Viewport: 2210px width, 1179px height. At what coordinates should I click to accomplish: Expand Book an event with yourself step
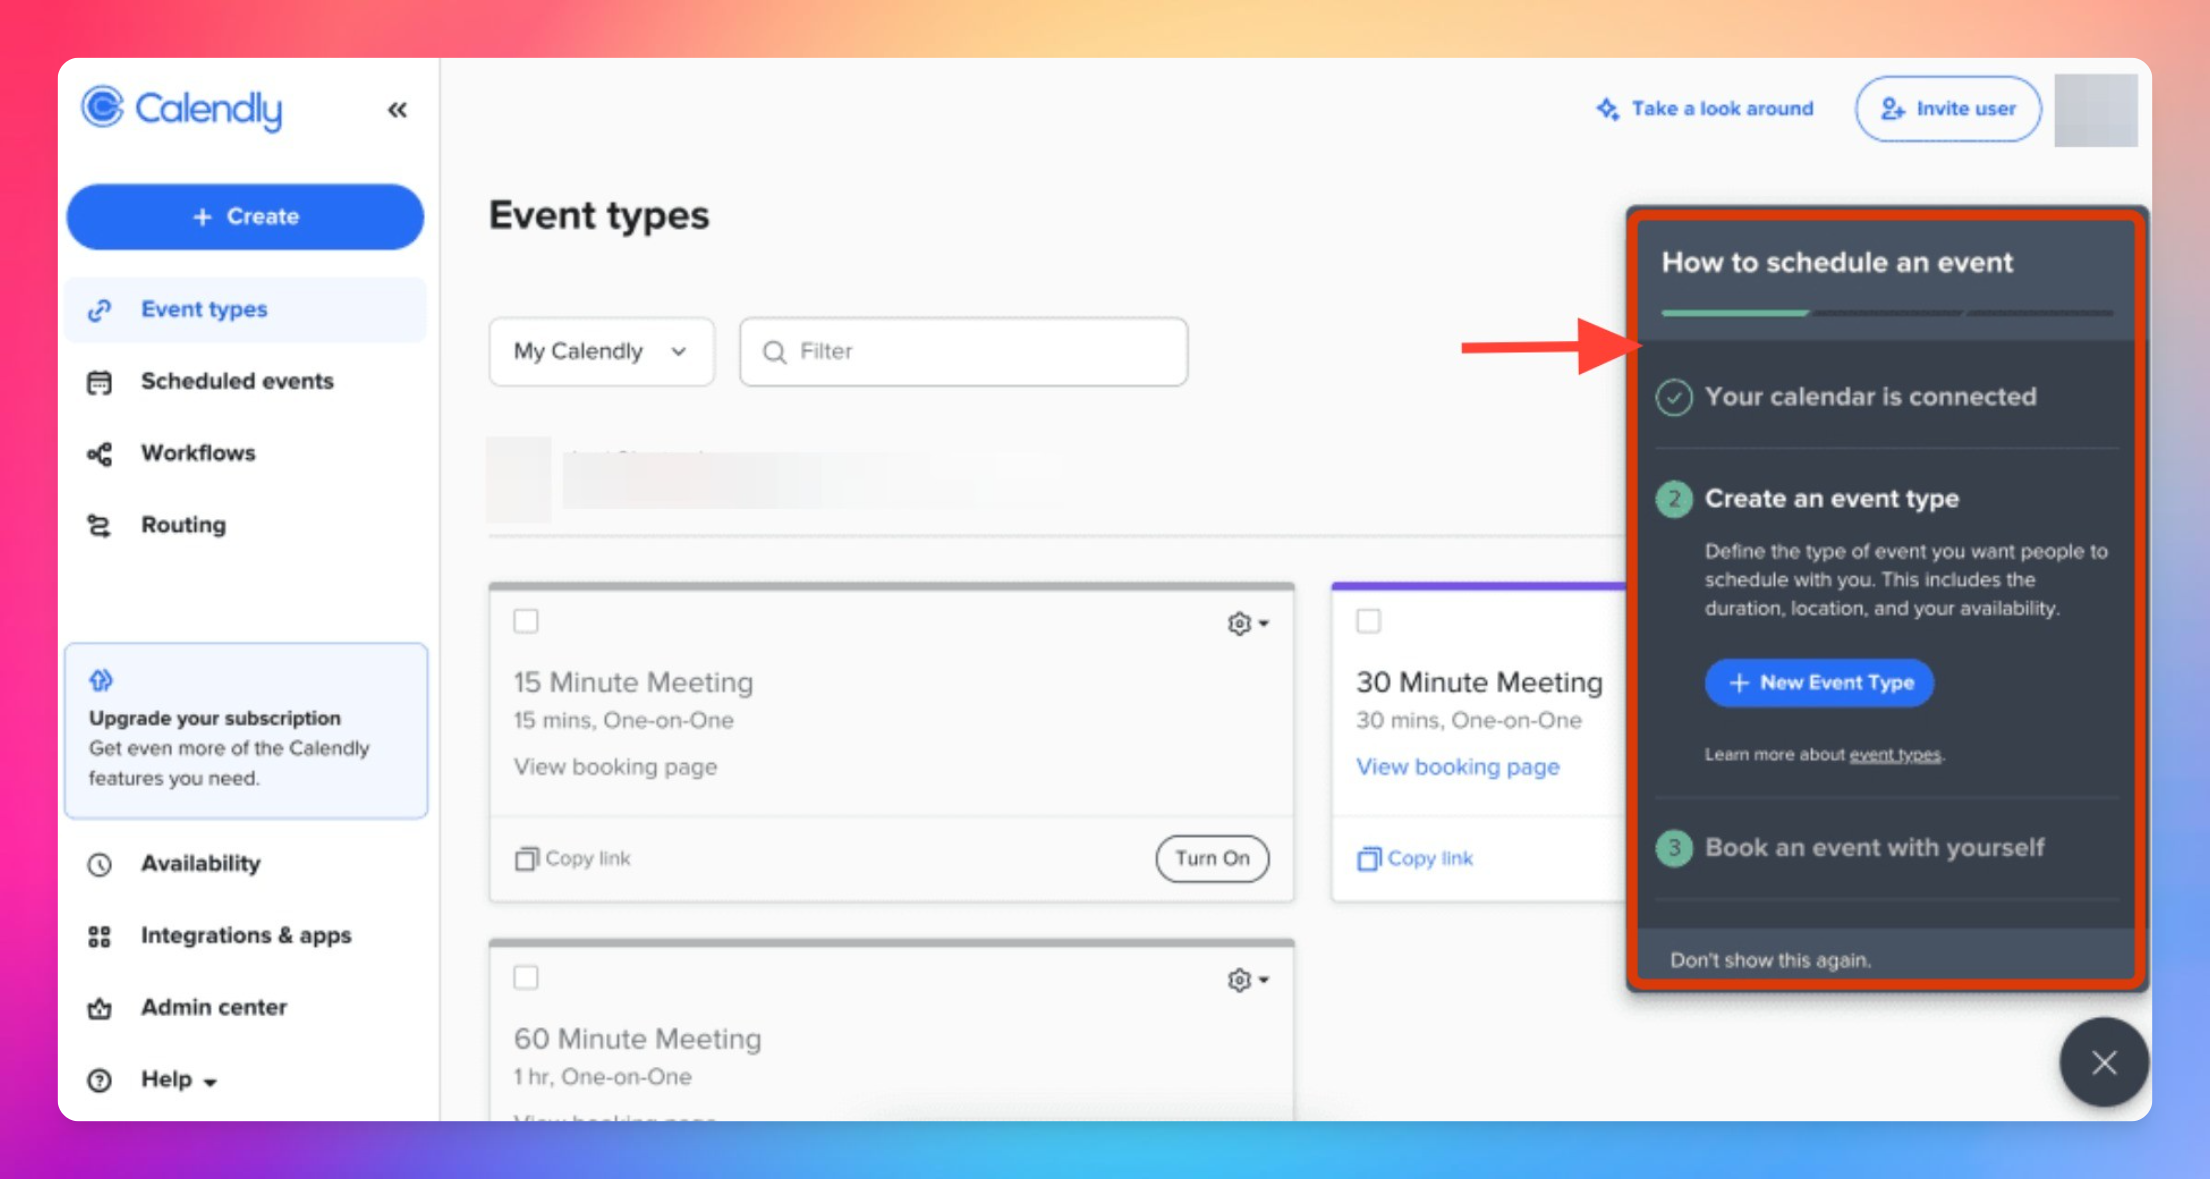(1874, 847)
